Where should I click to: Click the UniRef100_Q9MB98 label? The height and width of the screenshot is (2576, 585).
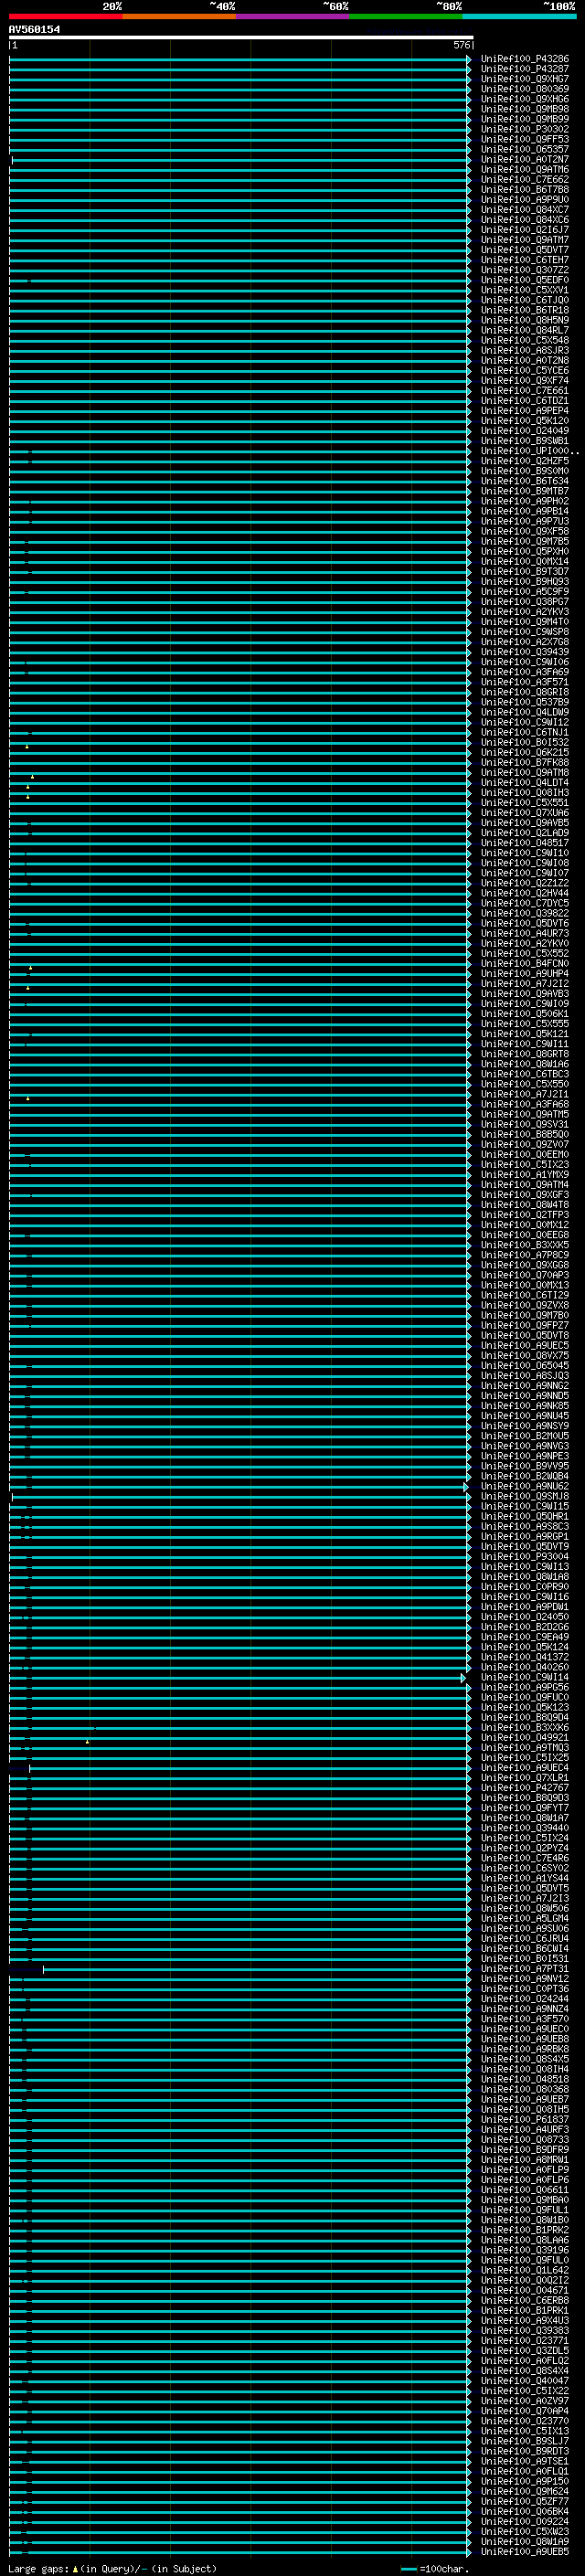[x=524, y=109]
